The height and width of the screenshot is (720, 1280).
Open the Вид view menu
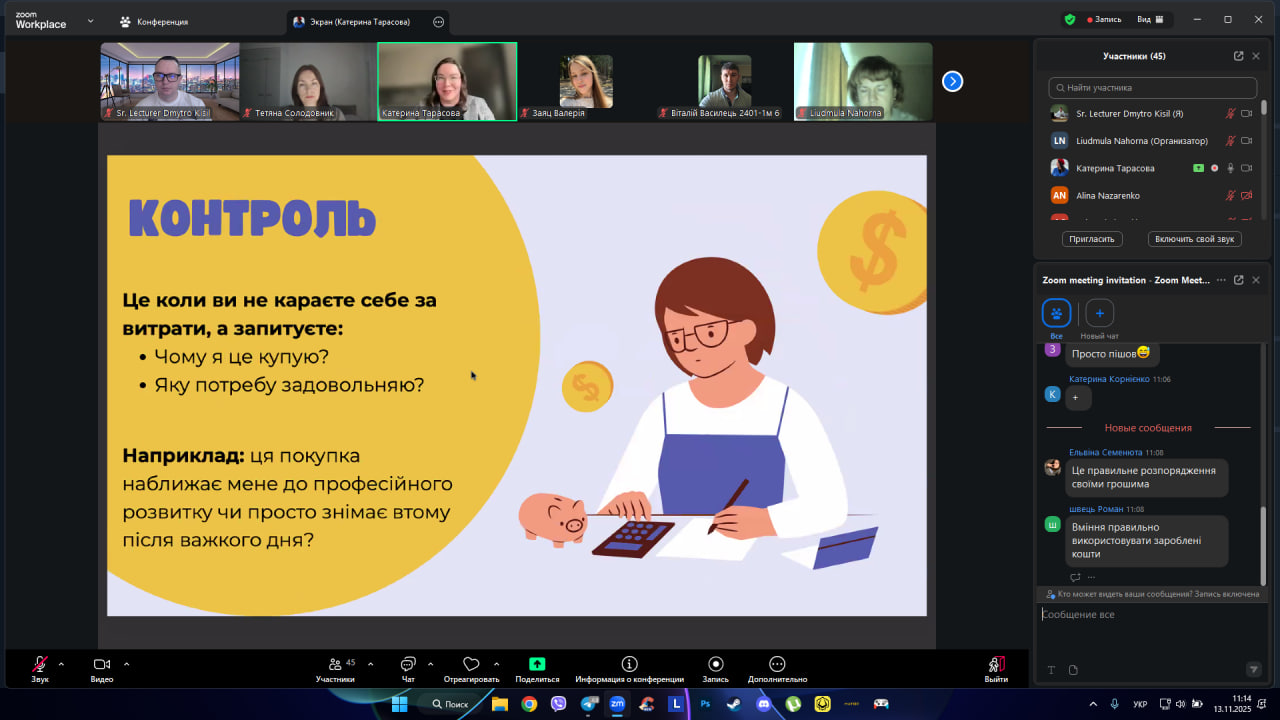1152,19
